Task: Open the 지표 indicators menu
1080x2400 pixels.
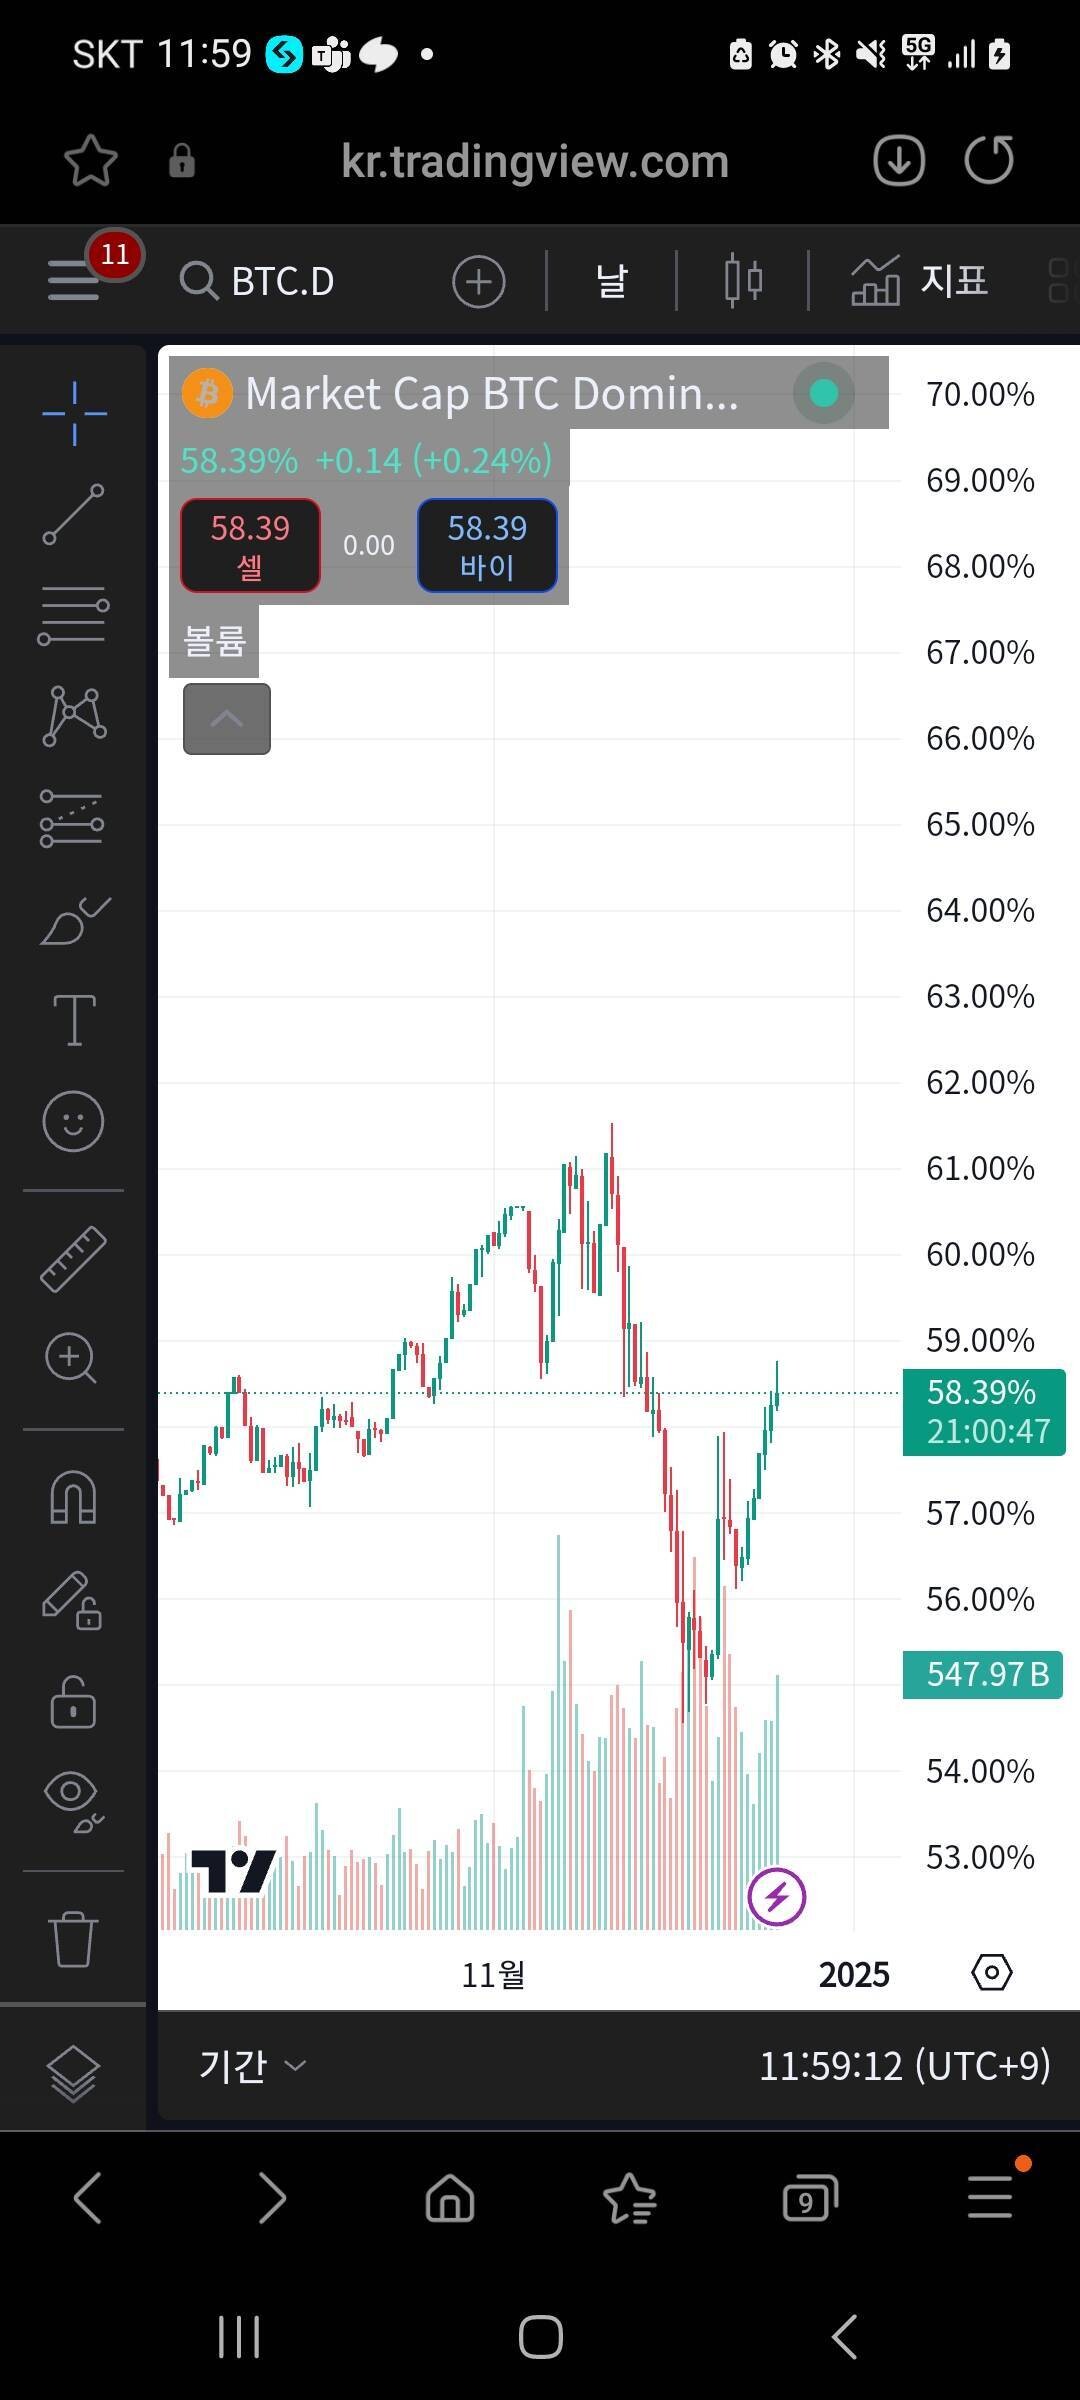Action: click(919, 281)
